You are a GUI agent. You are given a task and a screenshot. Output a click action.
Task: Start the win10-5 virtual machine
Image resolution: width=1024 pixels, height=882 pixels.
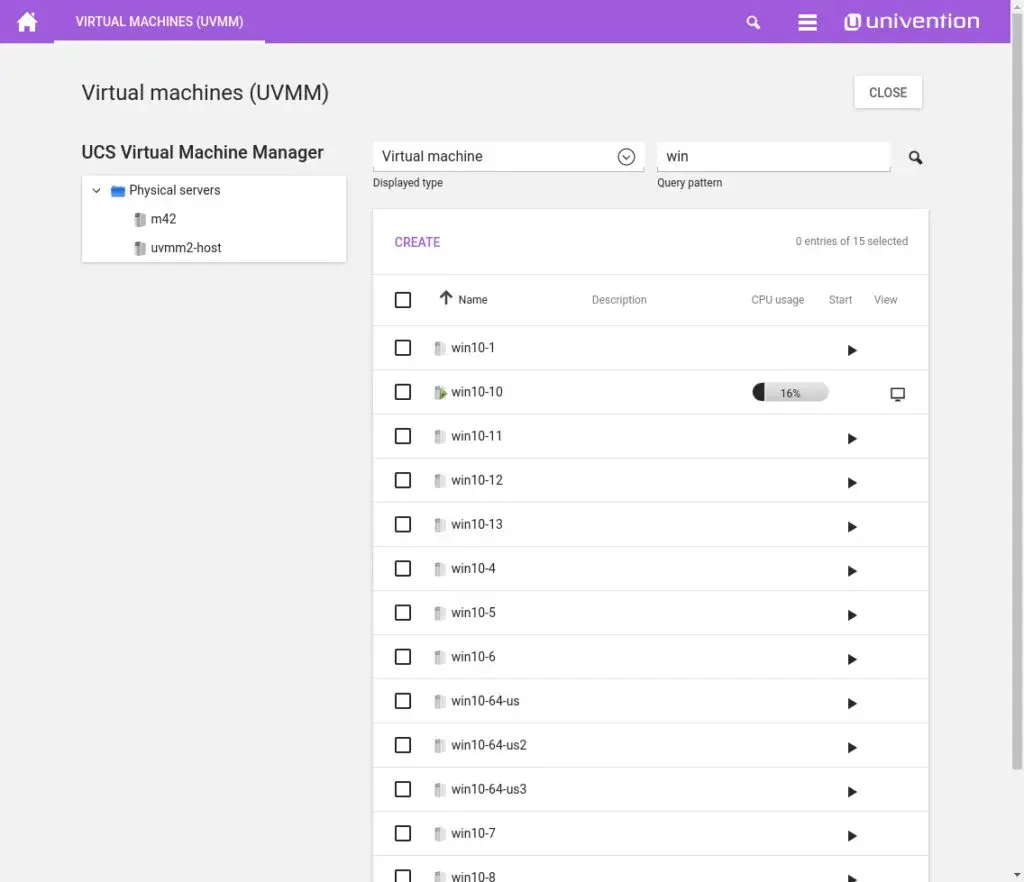852,615
